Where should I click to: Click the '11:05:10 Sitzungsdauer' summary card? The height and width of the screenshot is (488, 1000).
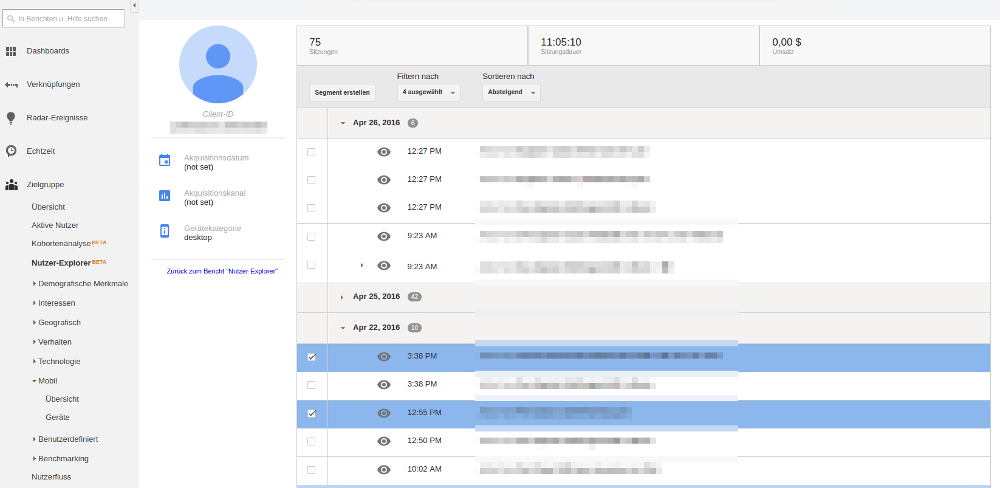tap(643, 45)
